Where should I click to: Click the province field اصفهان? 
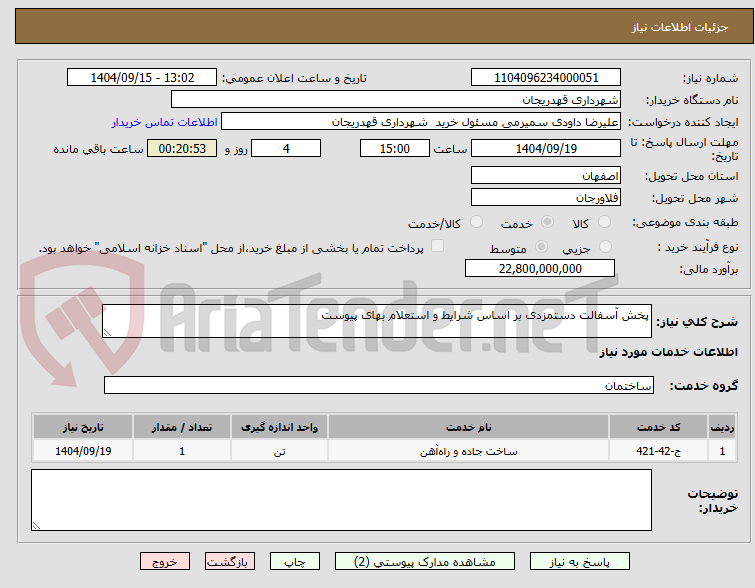click(546, 176)
